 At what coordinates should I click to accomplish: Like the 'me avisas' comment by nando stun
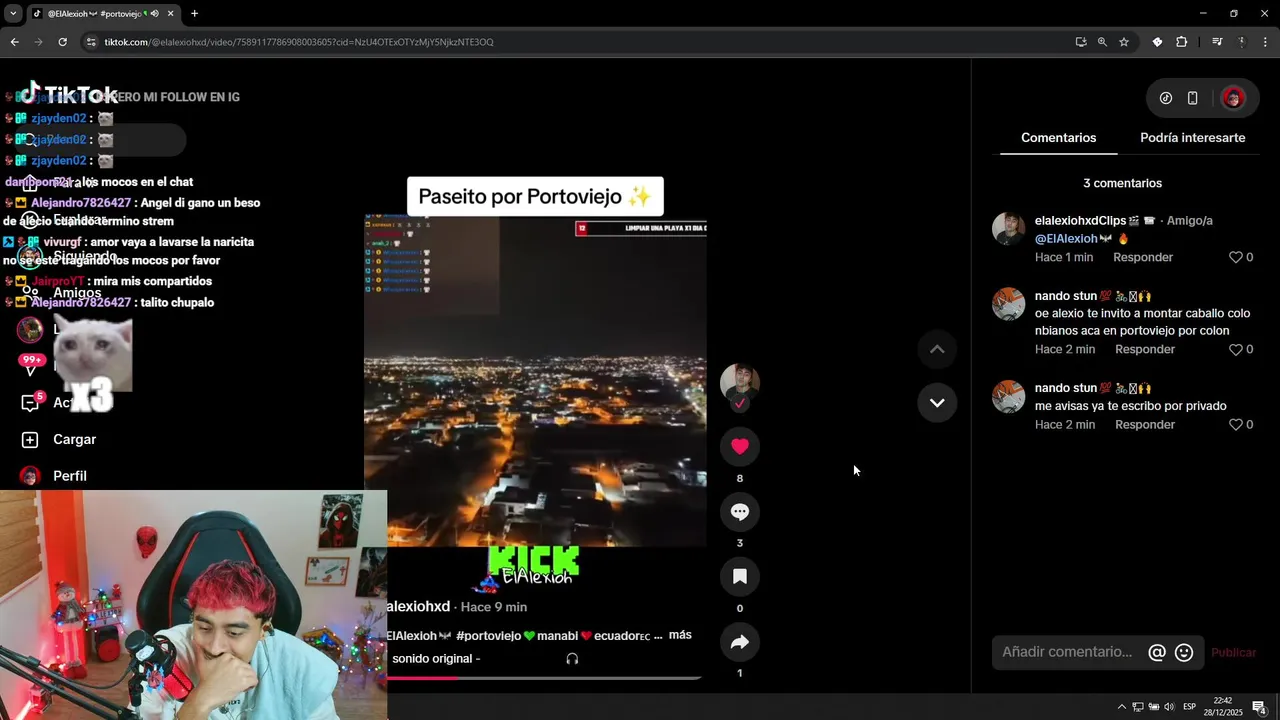coord(1236,424)
